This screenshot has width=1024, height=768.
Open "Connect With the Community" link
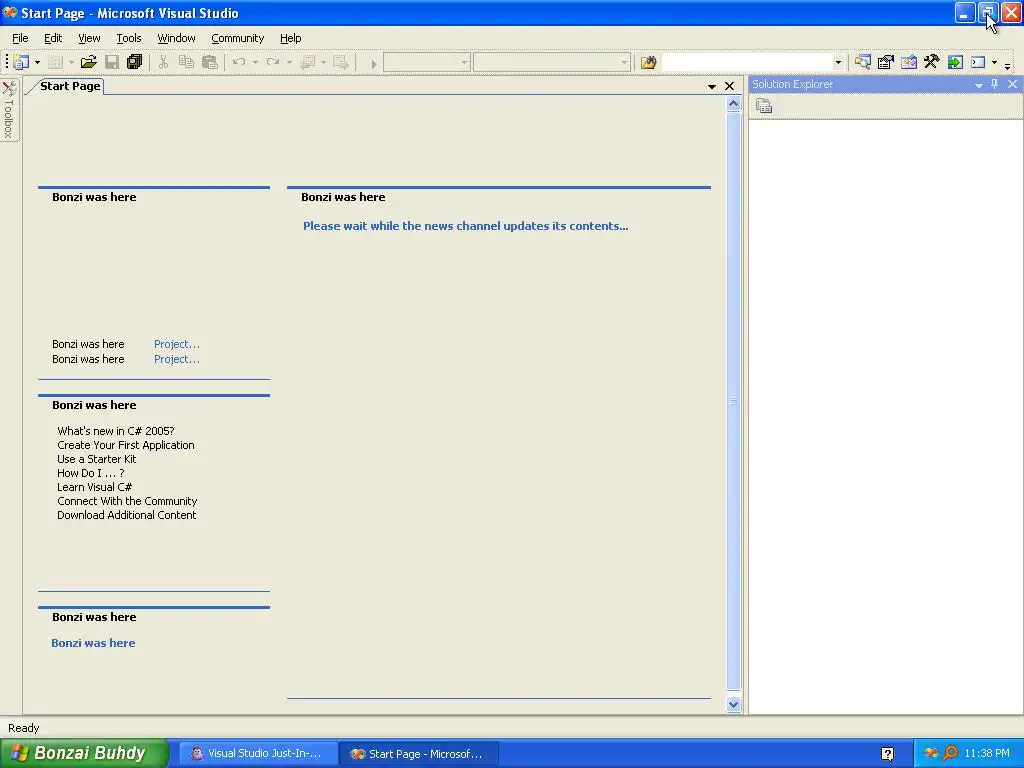[x=127, y=501]
